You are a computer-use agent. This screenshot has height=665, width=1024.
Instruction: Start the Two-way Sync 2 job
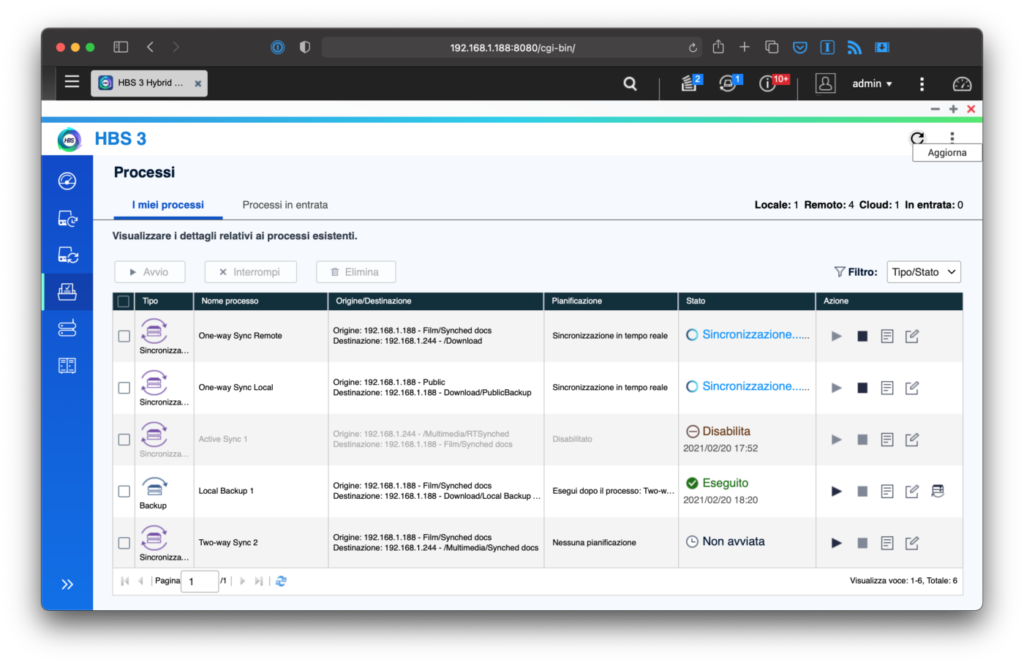[x=837, y=543]
